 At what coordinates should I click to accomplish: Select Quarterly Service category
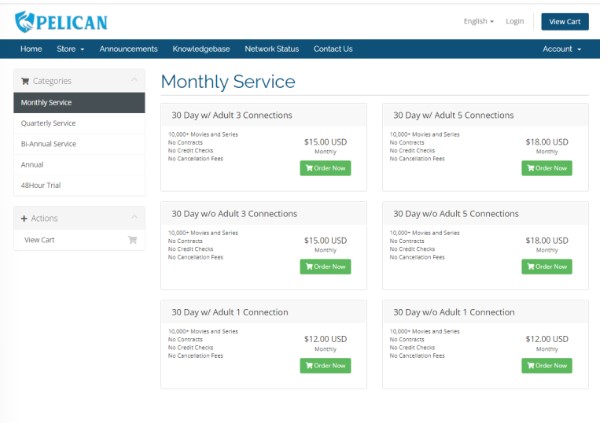point(48,123)
